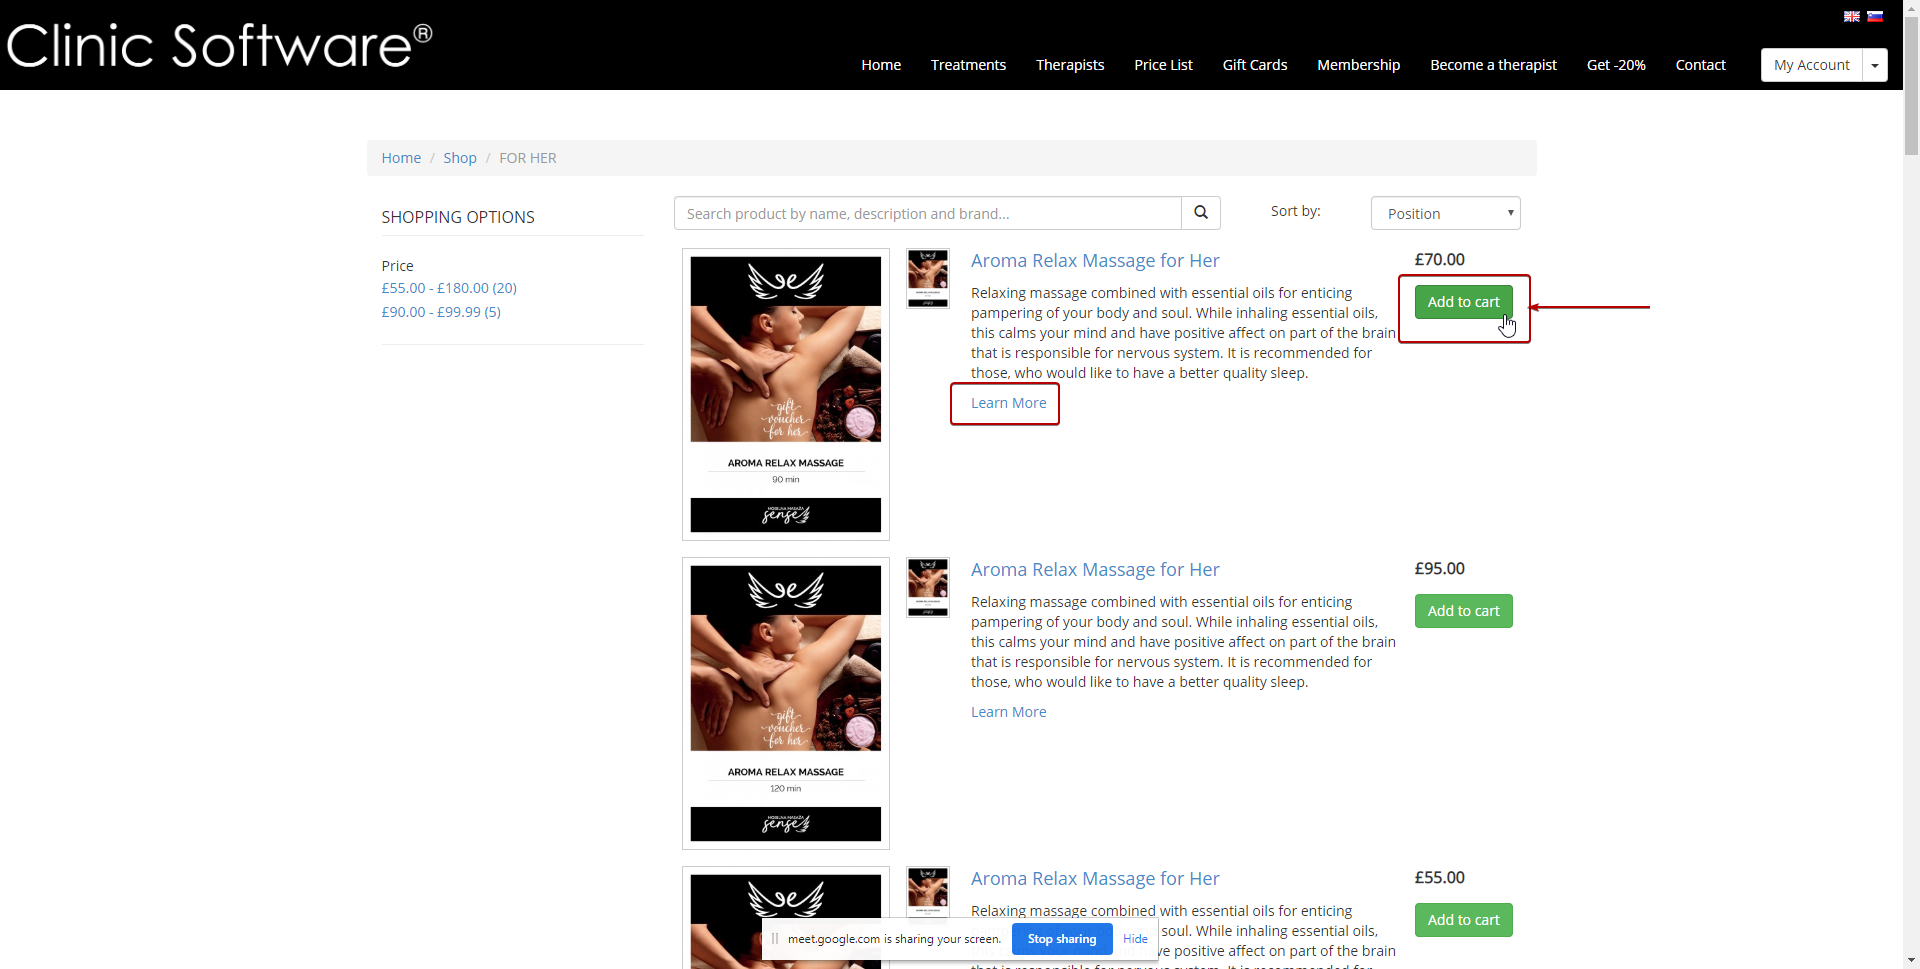The height and width of the screenshot is (969, 1920).
Task: Hide the screen sharing notification
Action: [1135, 939]
